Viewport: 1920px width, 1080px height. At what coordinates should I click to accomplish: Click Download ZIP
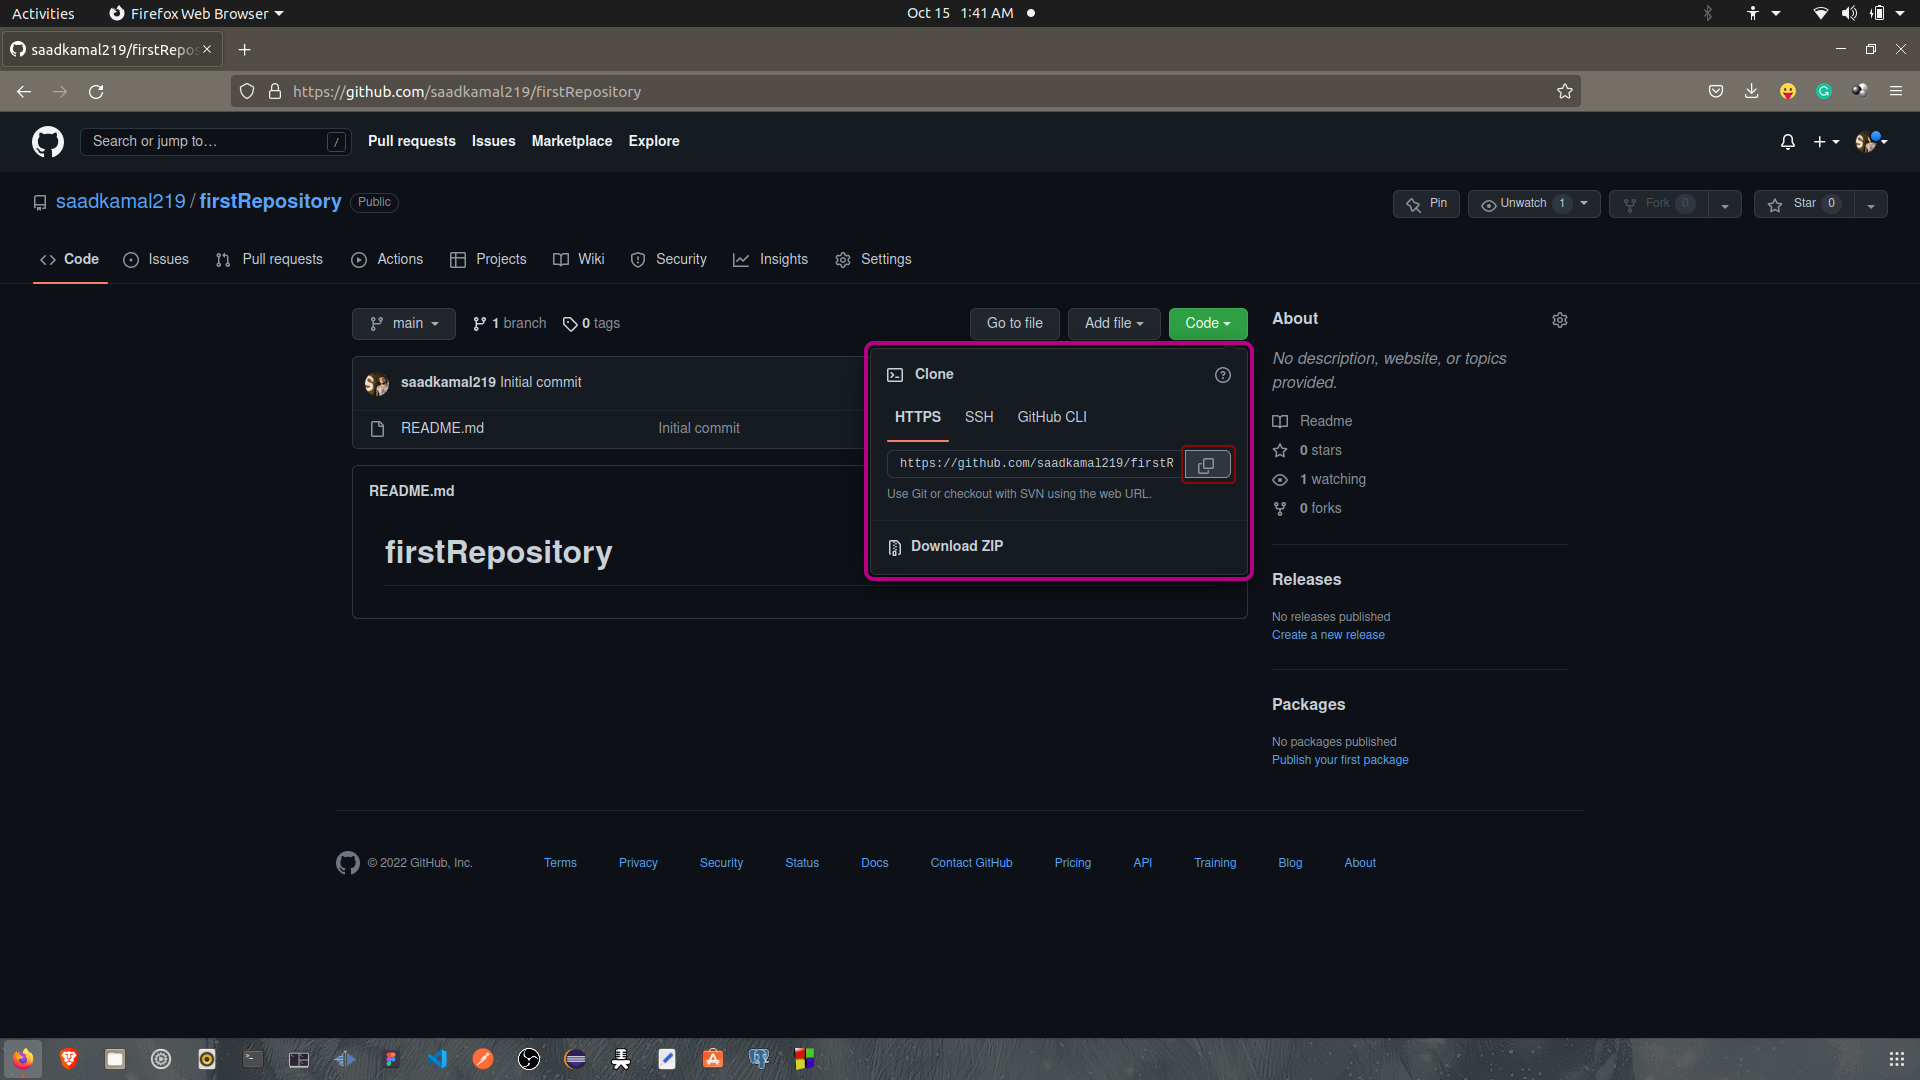pyautogui.click(x=956, y=547)
